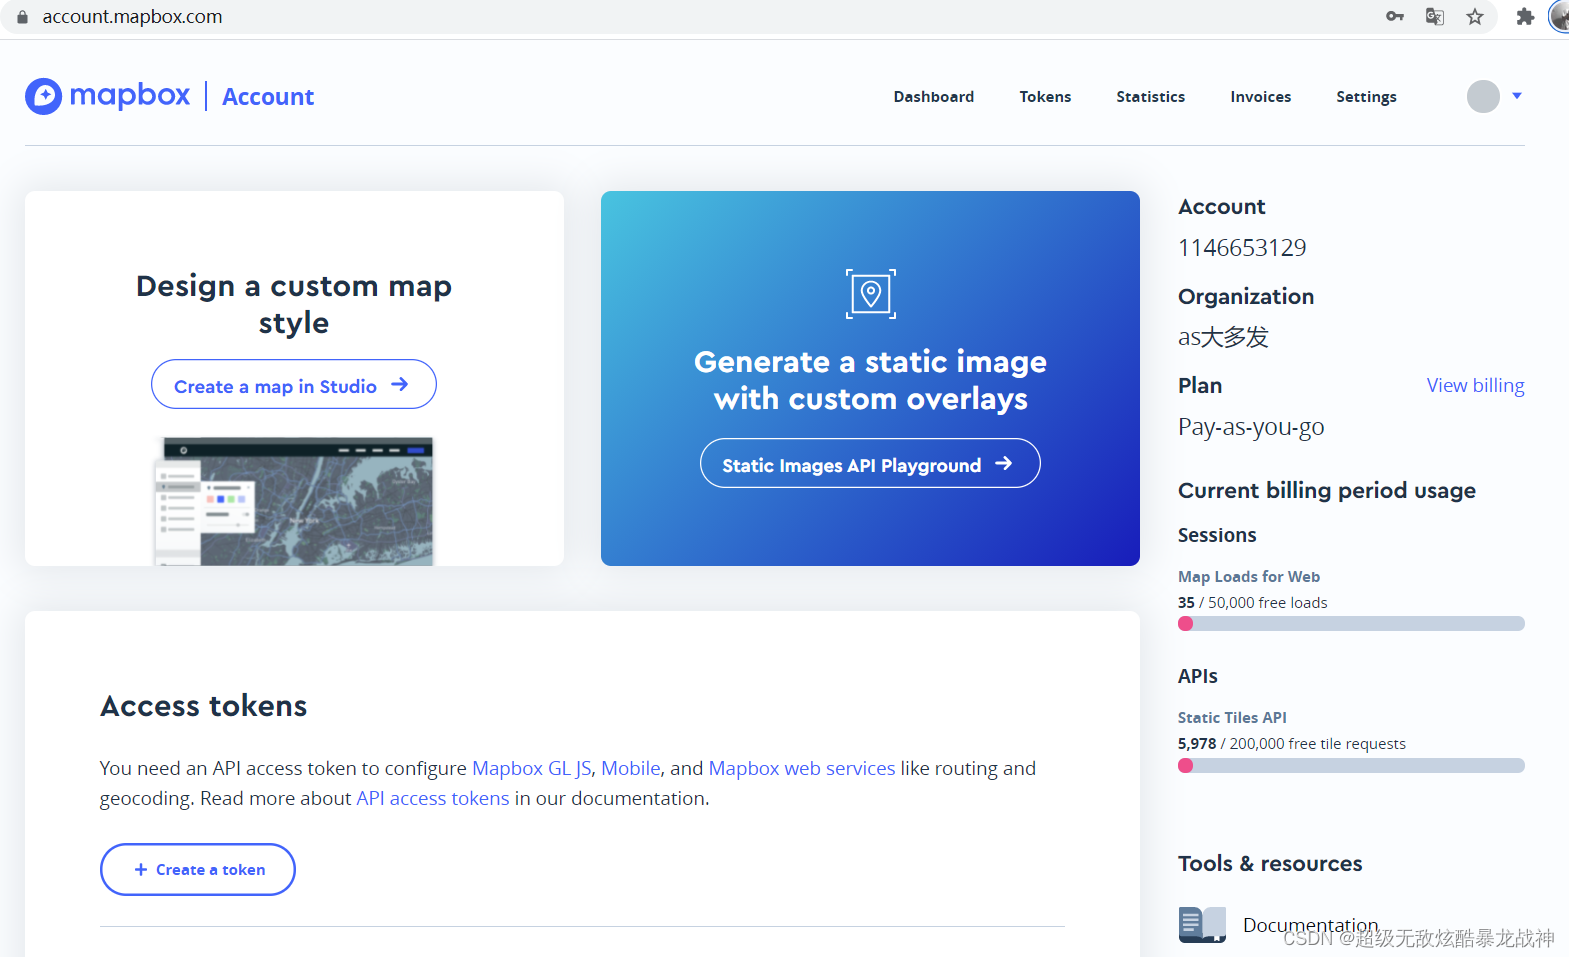Open the View billing link
The height and width of the screenshot is (957, 1569).
tap(1475, 385)
